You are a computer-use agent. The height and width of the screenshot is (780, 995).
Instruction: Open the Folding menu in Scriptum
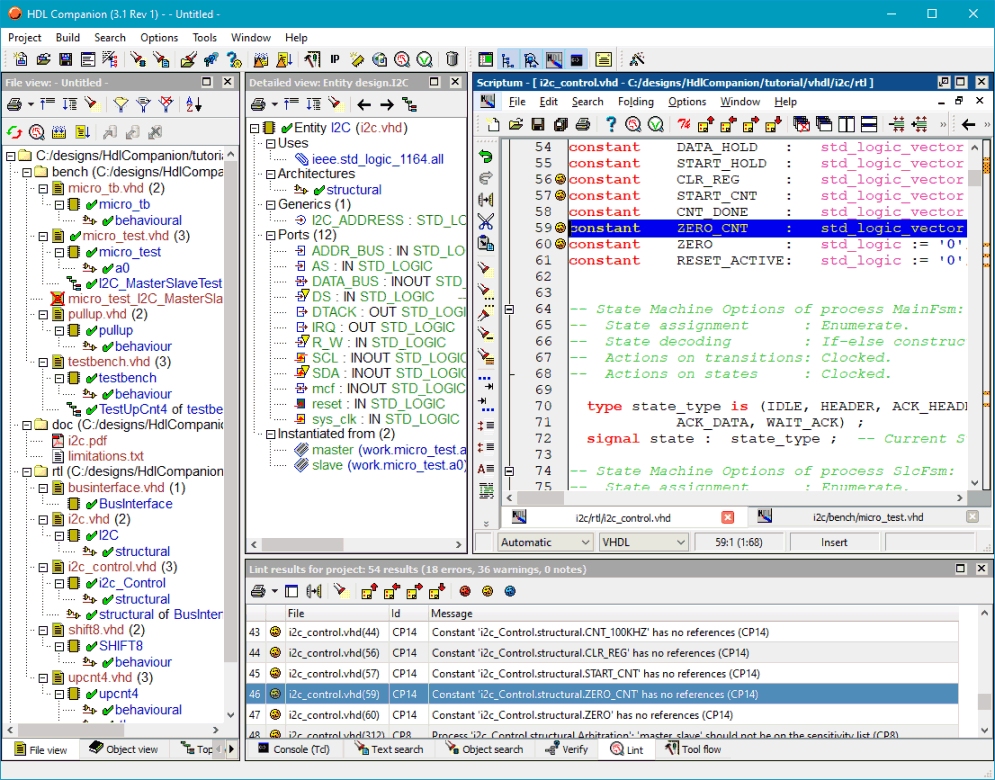click(x=635, y=101)
